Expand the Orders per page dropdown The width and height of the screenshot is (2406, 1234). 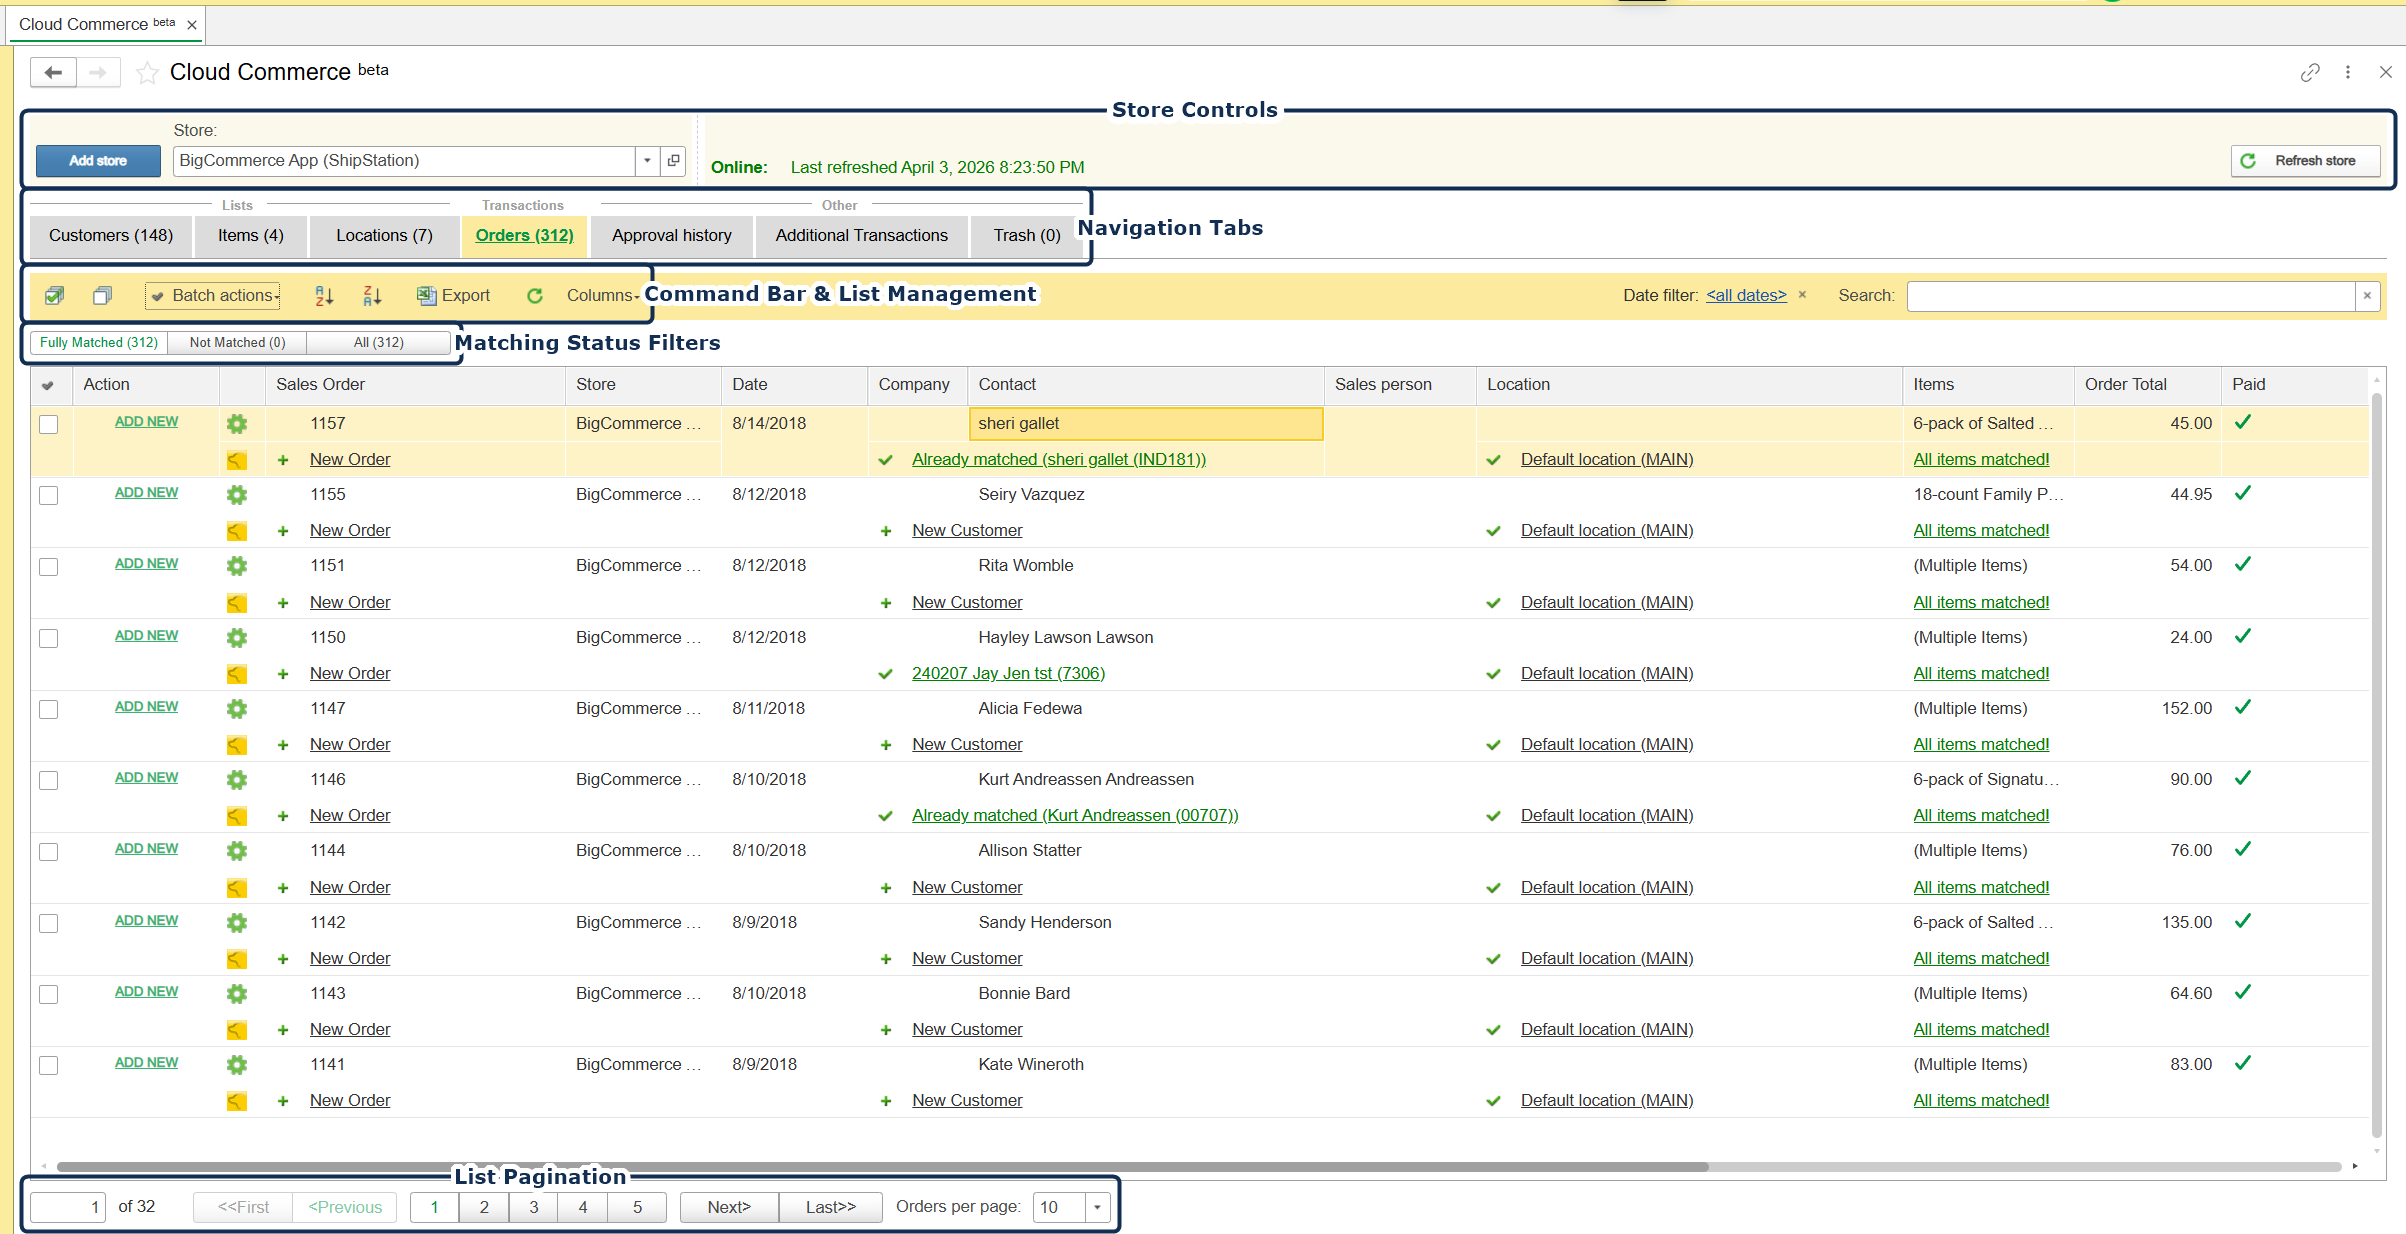click(x=1097, y=1207)
